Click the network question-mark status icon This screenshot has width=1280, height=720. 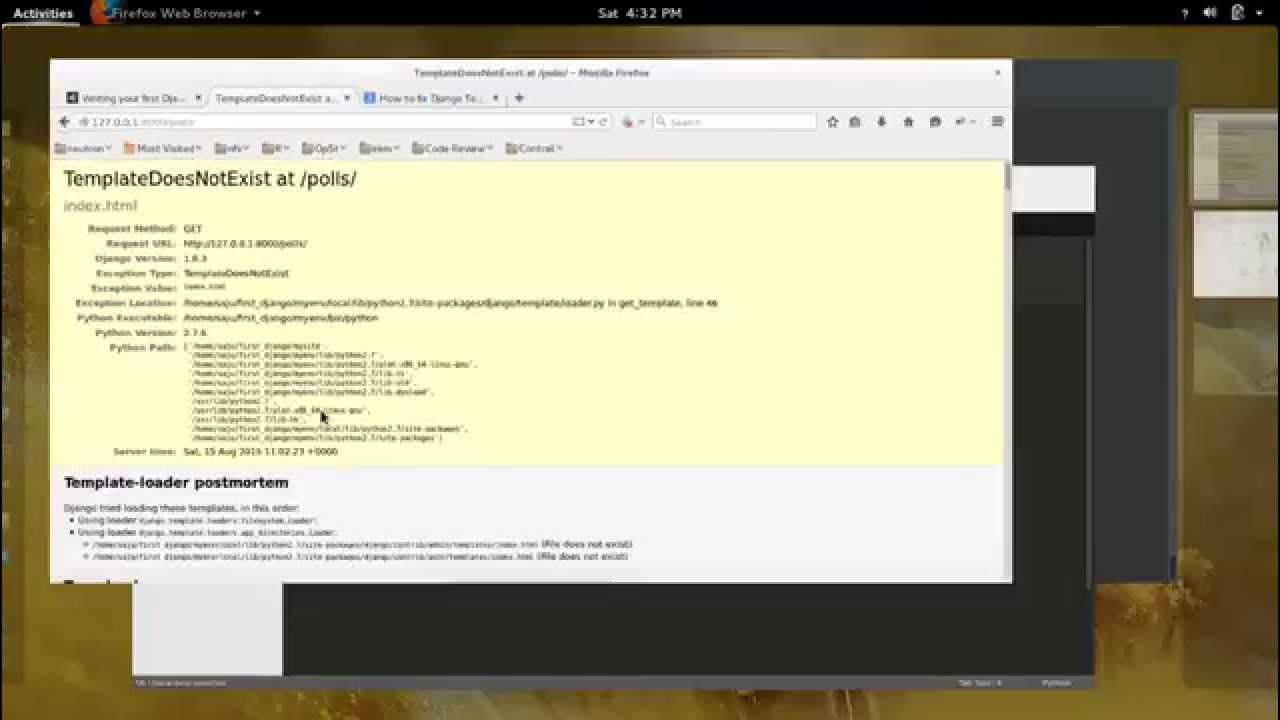(x=1185, y=13)
